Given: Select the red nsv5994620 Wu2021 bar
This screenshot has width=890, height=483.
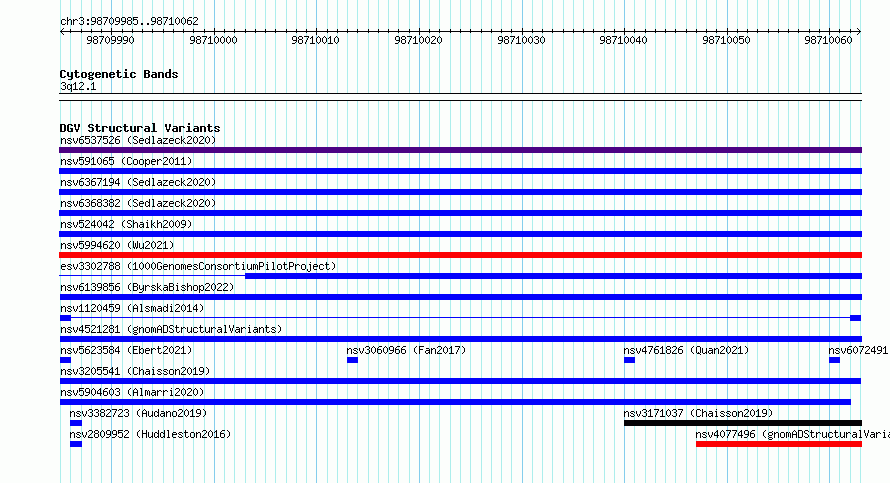Looking at the screenshot, I should click(460, 255).
